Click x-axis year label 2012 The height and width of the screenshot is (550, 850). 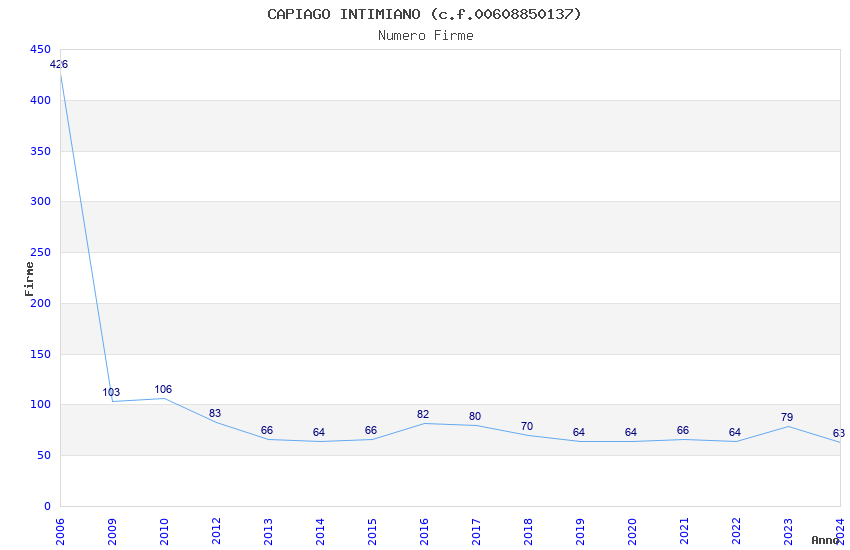pos(216,532)
